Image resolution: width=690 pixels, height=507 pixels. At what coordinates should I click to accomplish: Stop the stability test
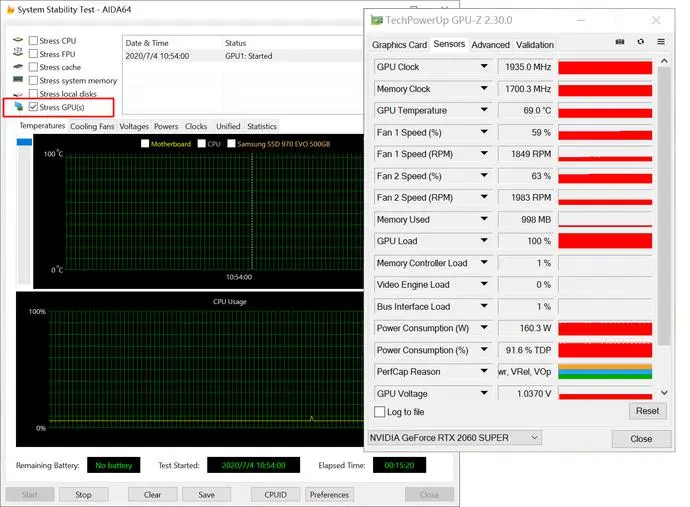coord(83,495)
